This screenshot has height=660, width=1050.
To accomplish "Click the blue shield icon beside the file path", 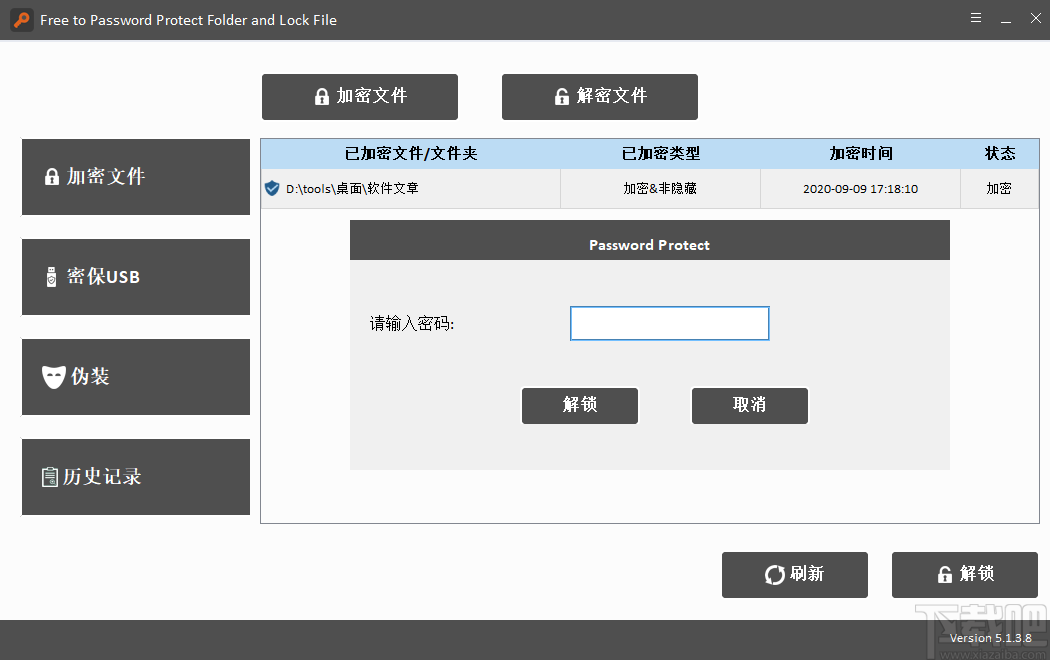I will click(271, 188).
